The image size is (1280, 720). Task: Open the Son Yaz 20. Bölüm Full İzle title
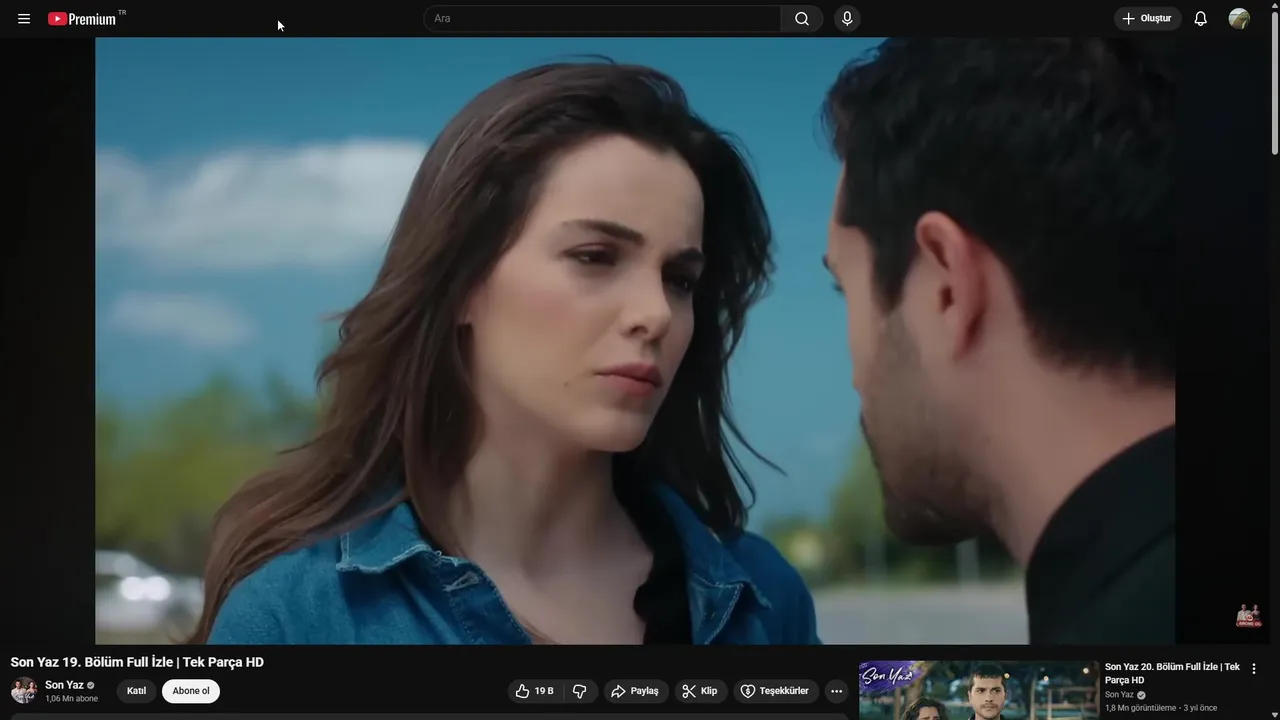pyautogui.click(x=1172, y=673)
